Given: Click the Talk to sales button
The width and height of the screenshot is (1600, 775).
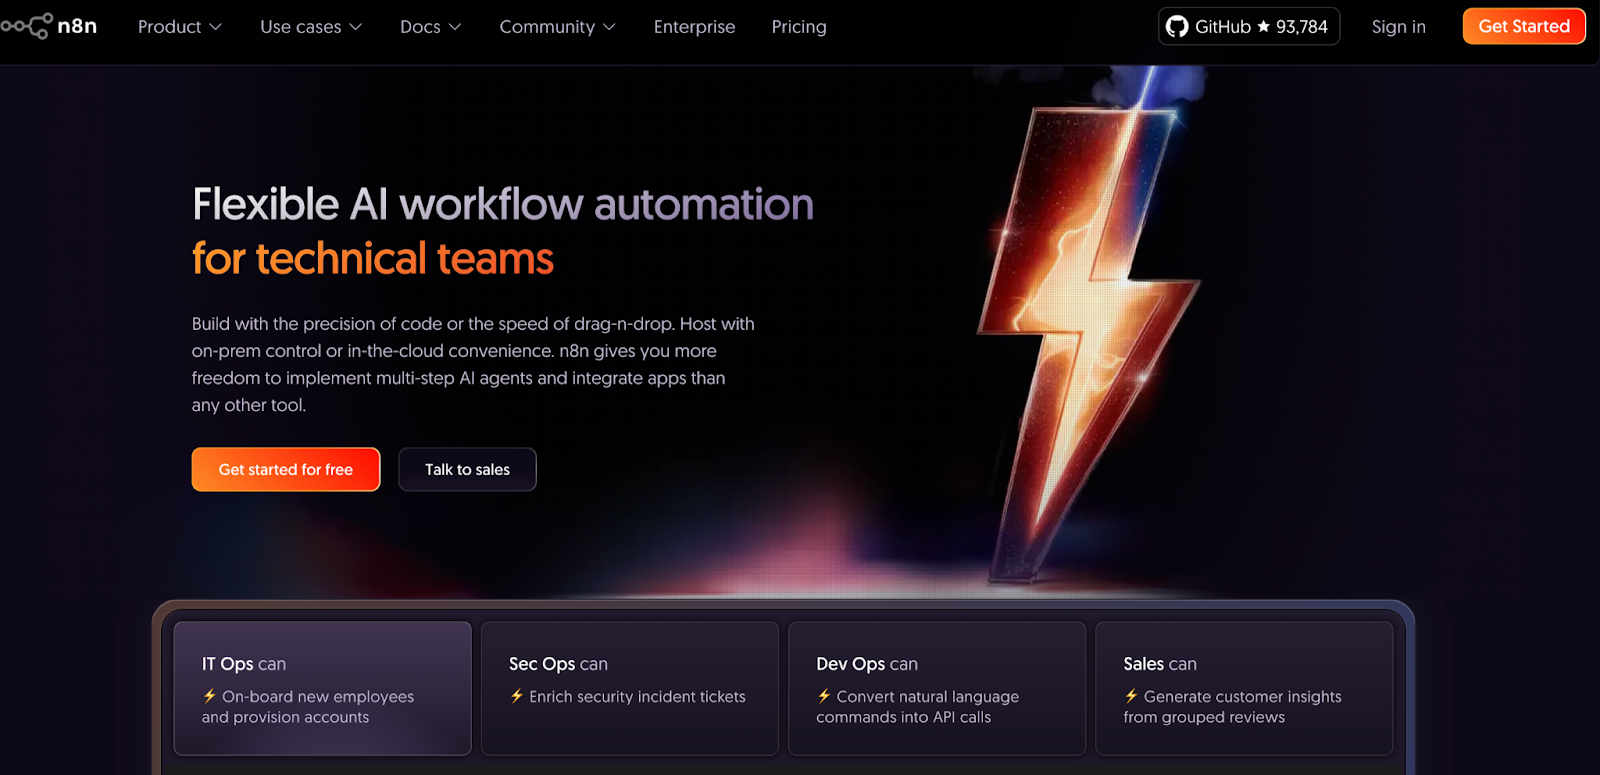Looking at the screenshot, I should pyautogui.click(x=467, y=469).
